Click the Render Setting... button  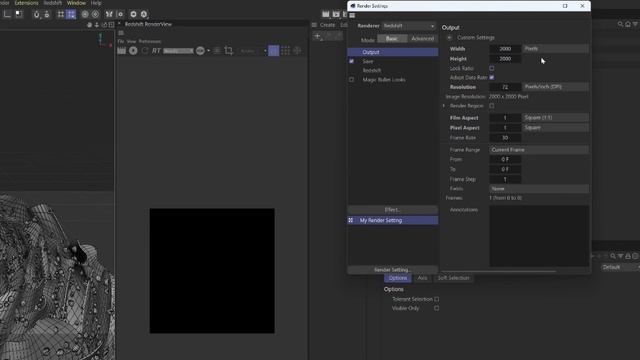point(393,270)
